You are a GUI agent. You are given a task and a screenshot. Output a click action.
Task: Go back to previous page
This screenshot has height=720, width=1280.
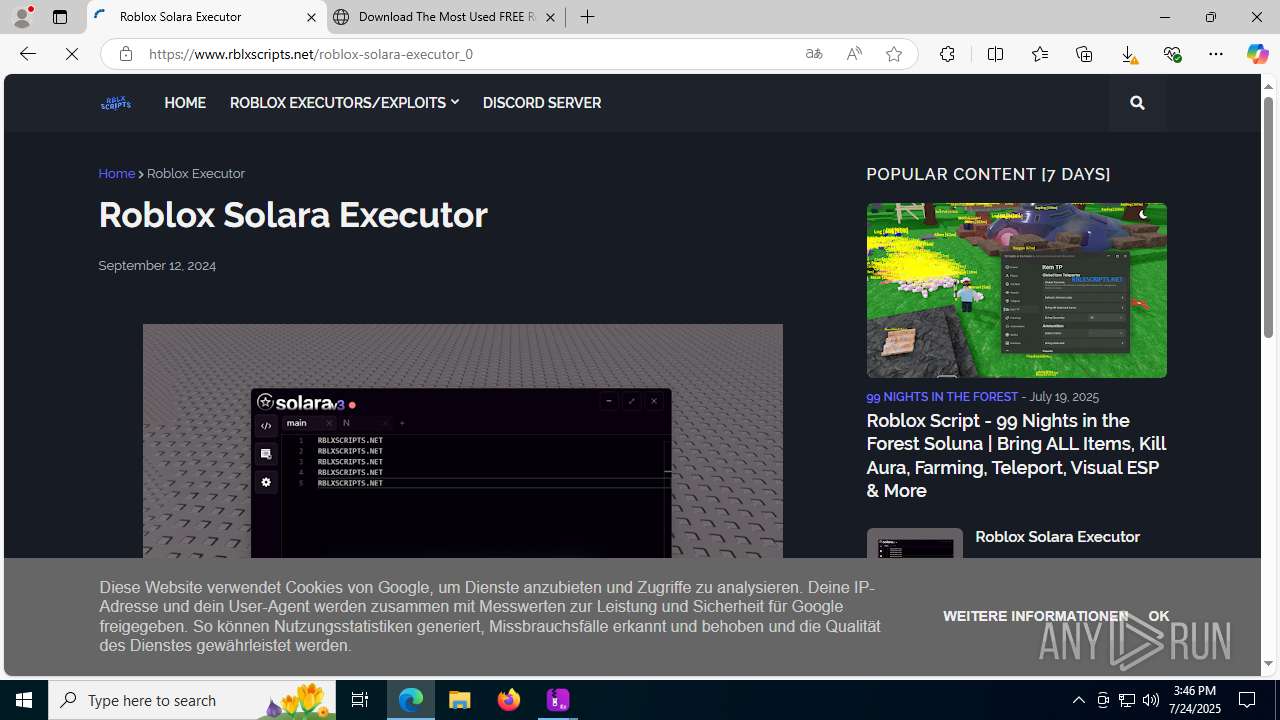27,54
